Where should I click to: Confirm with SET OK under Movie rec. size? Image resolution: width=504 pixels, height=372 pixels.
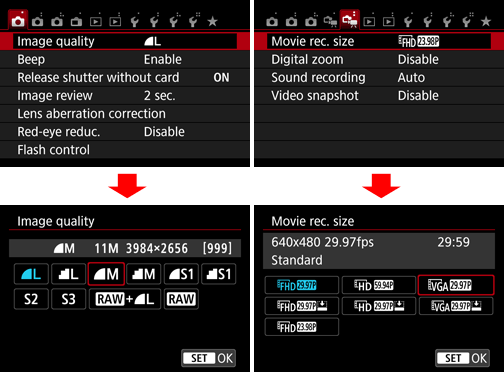463,358
